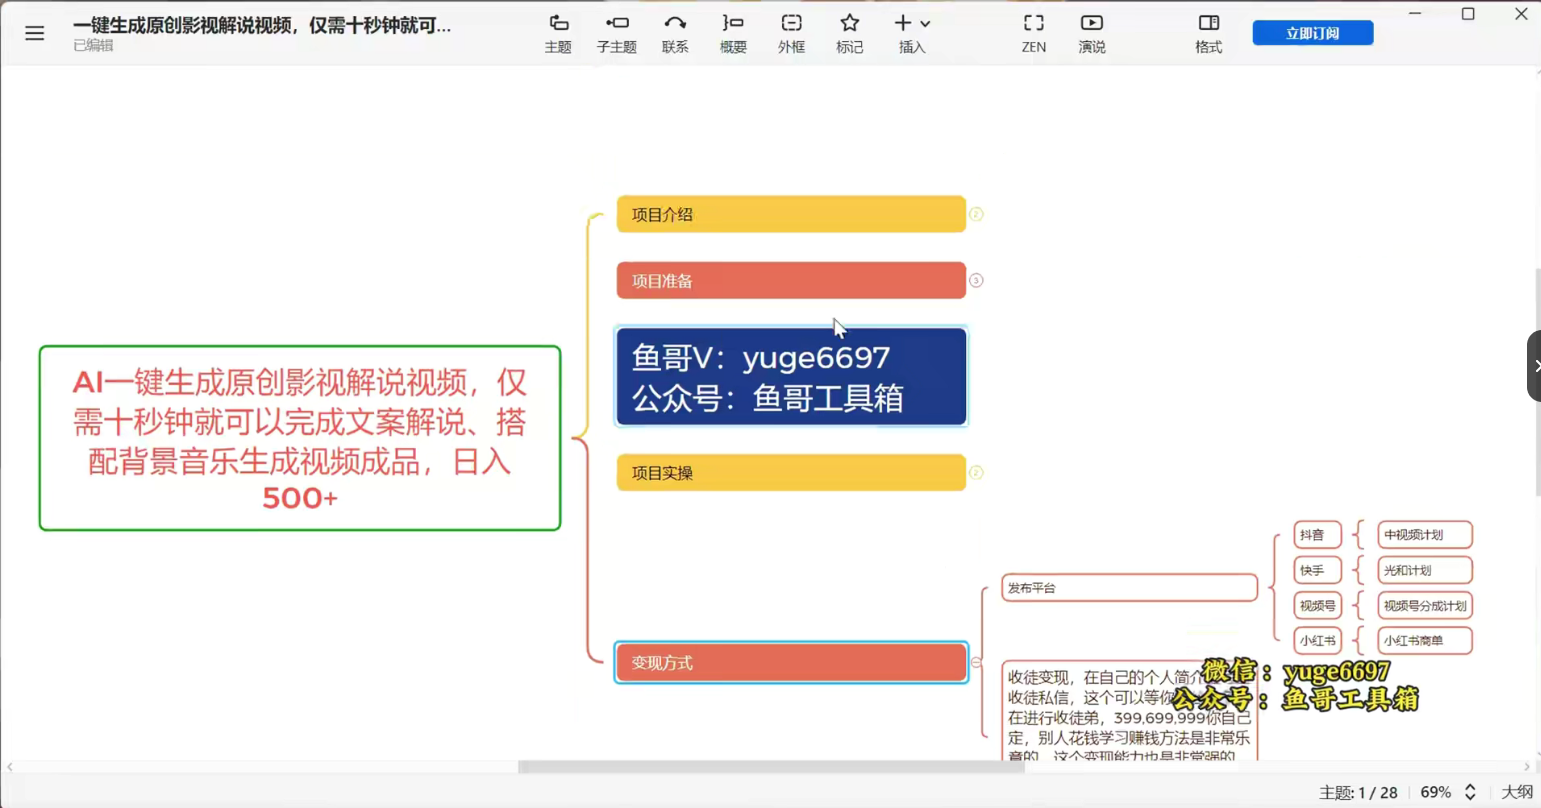Add a subtopic with 子主题
The width and height of the screenshot is (1541, 808).
point(617,33)
